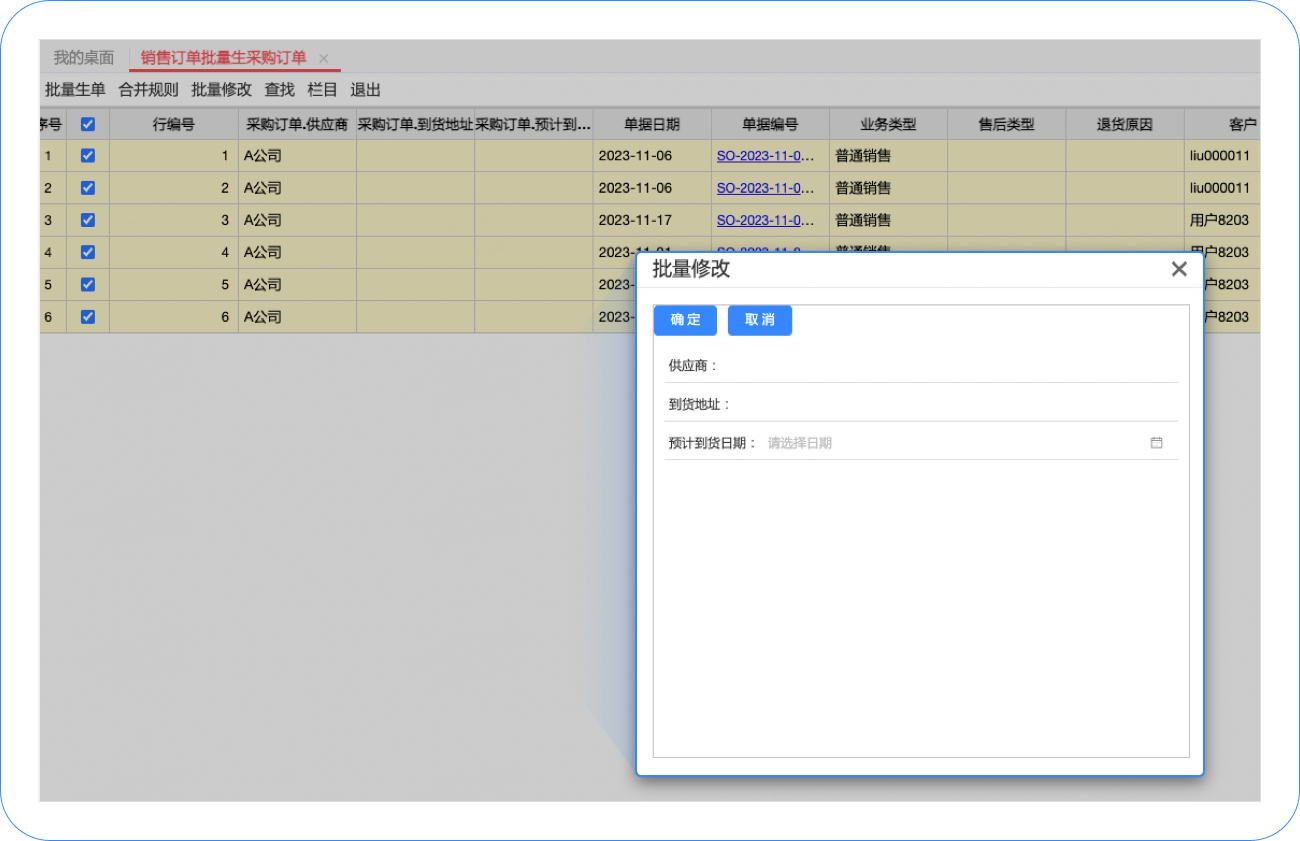Click 栏目 in the toolbar
This screenshot has width=1300, height=841.
(x=322, y=90)
